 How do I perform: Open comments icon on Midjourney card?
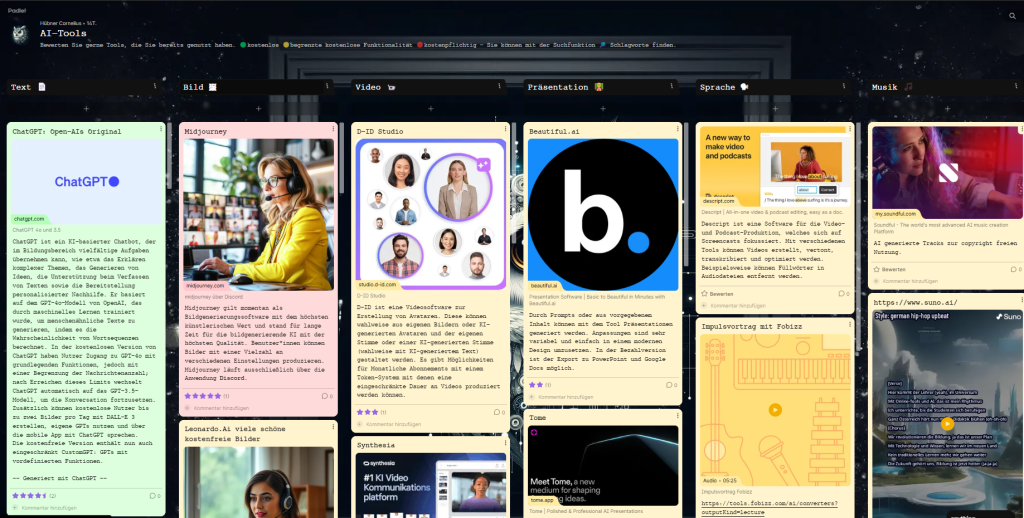327,396
